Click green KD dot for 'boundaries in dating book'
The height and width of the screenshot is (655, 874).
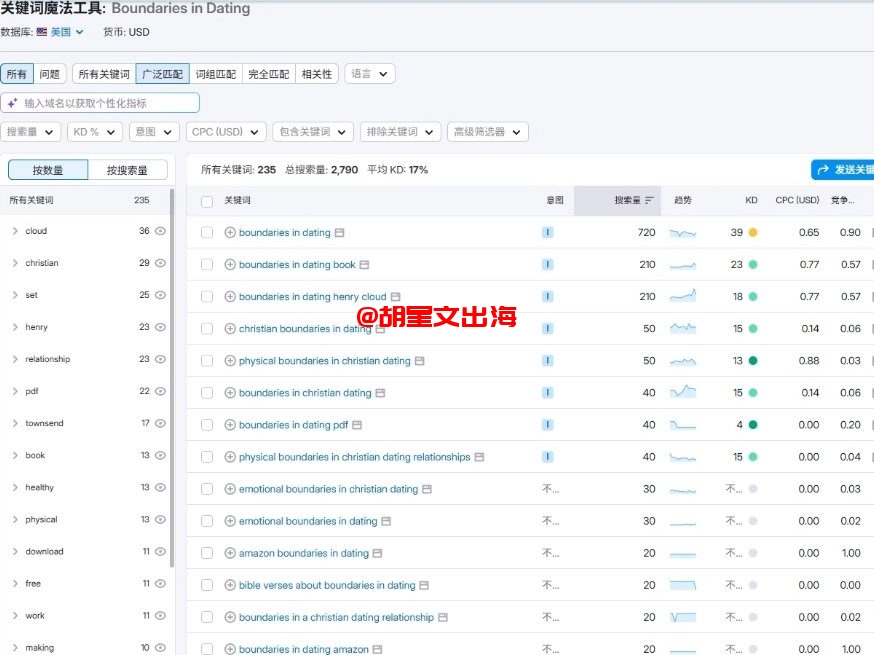point(753,265)
